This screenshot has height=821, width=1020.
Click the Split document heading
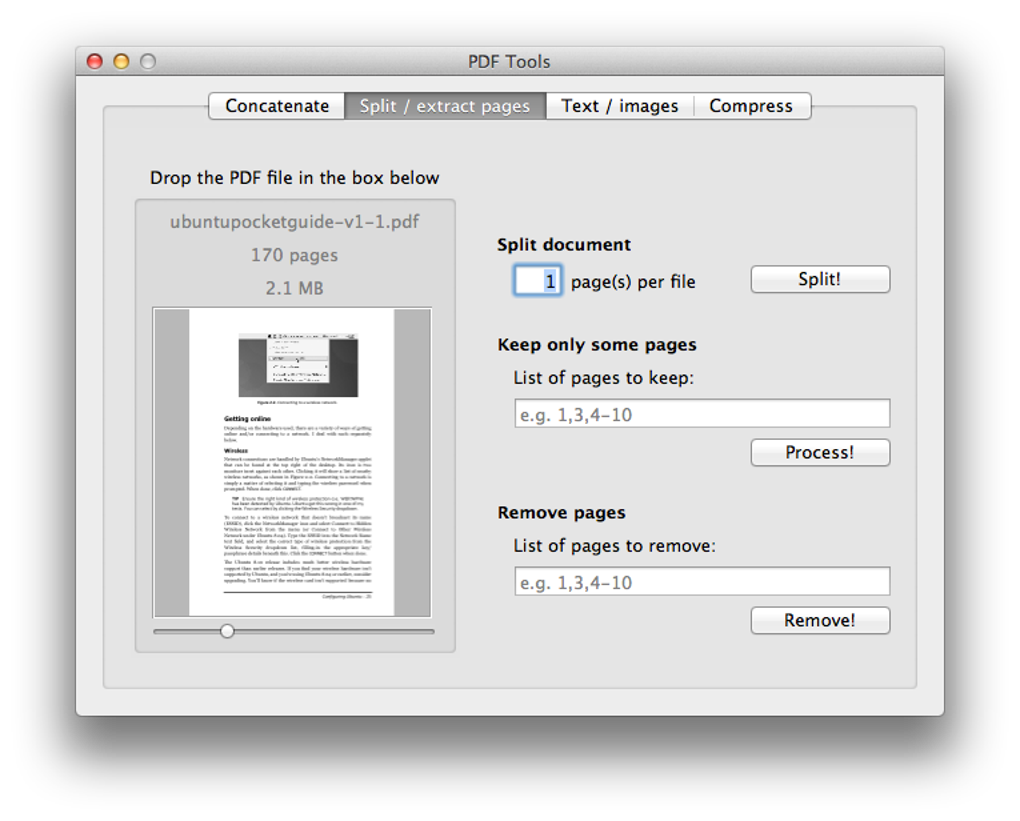pos(564,245)
